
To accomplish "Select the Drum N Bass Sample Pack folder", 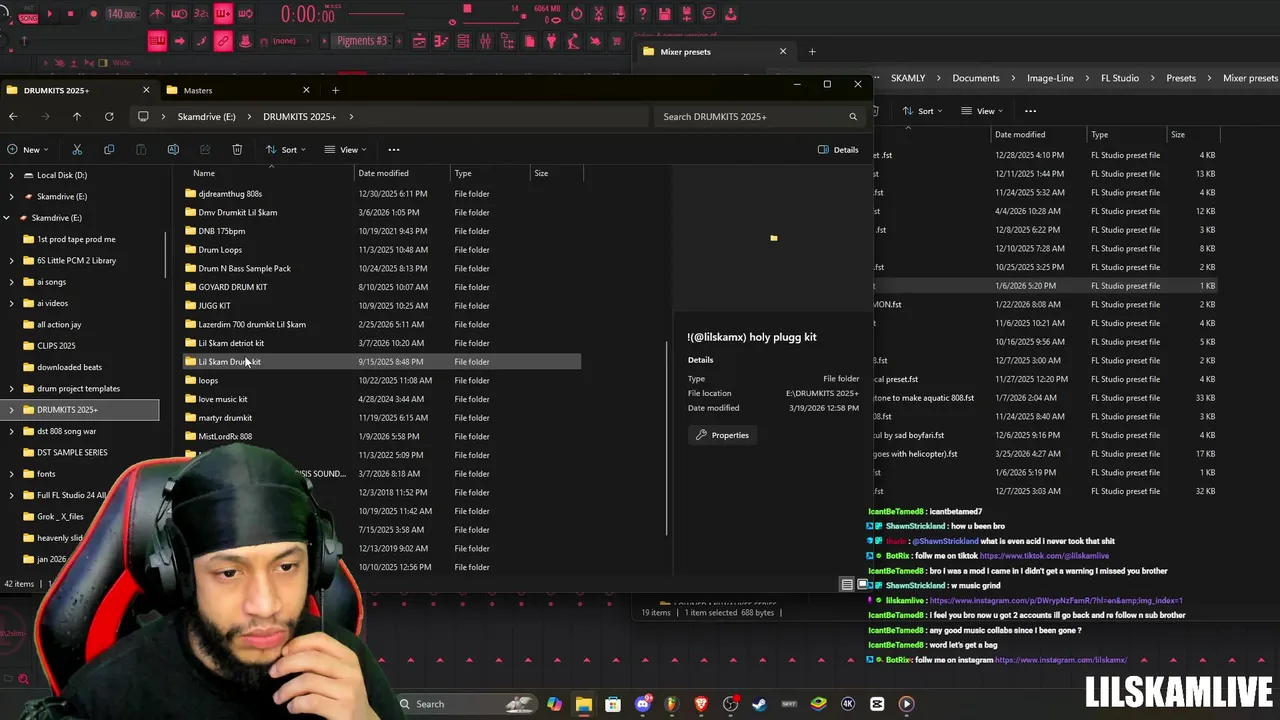I will click(244, 268).
